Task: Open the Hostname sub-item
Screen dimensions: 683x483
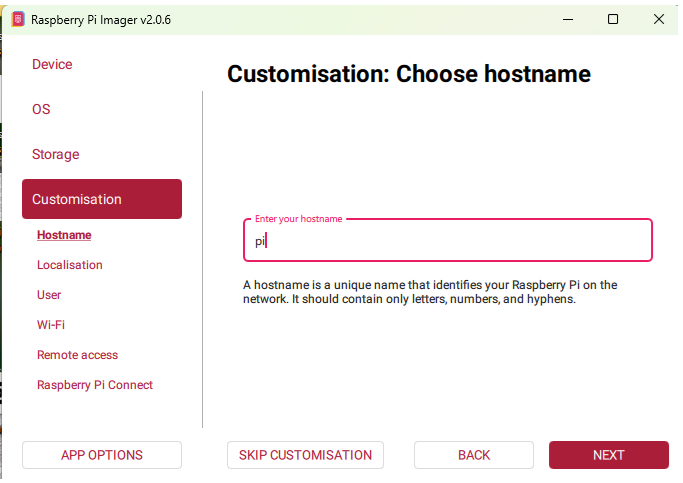Action: [x=64, y=235]
